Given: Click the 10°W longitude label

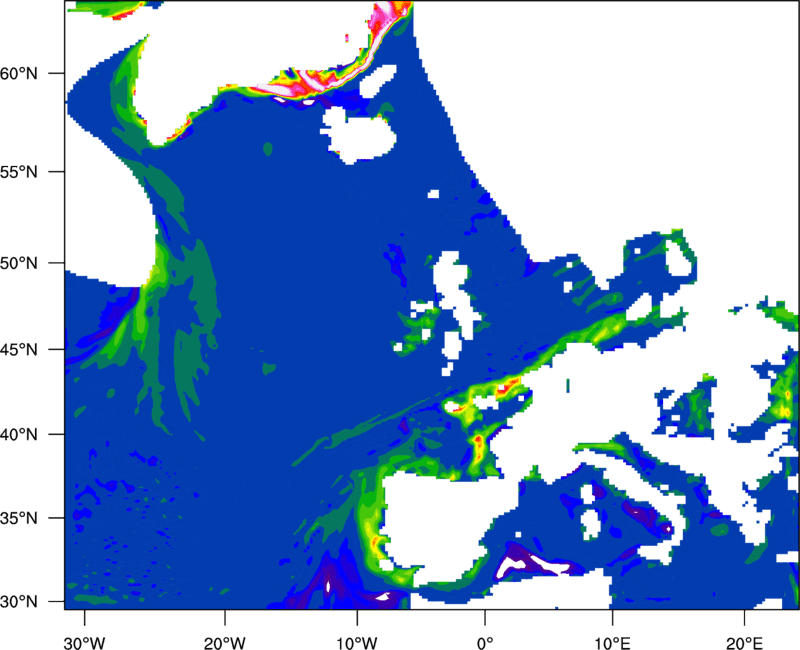Looking at the screenshot, I should tap(357, 643).
